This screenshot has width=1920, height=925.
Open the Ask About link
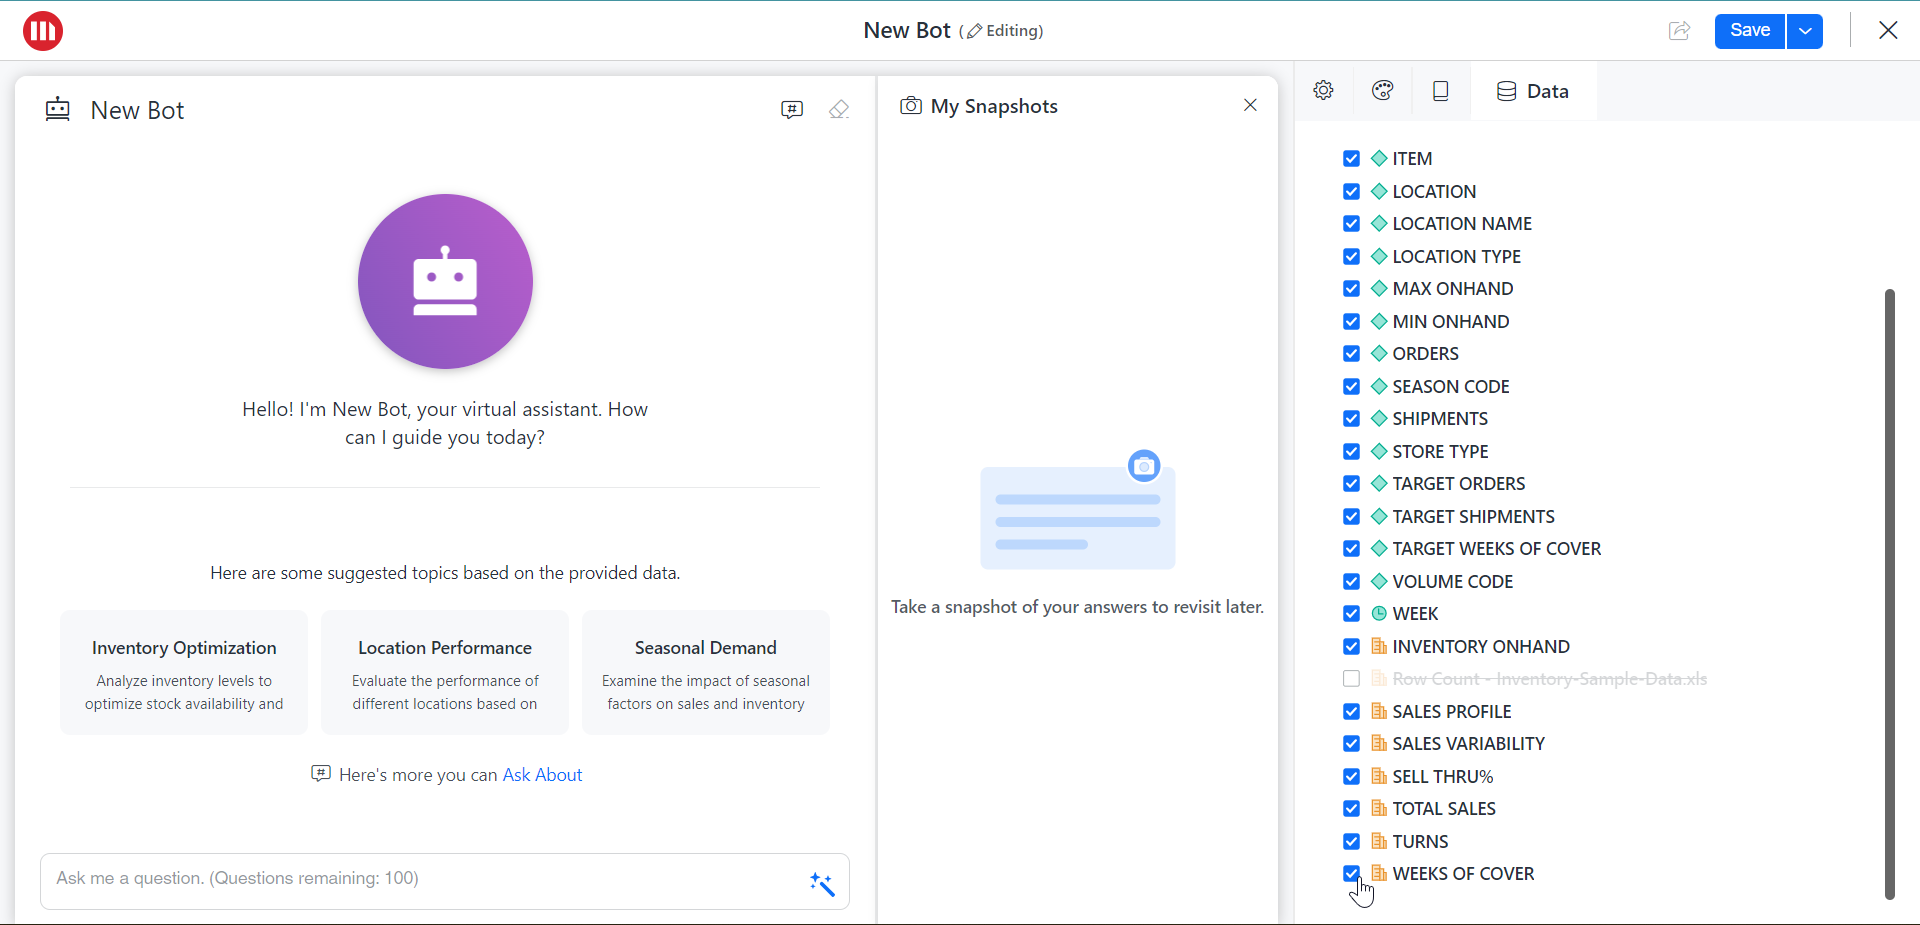click(x=542, y=775)
